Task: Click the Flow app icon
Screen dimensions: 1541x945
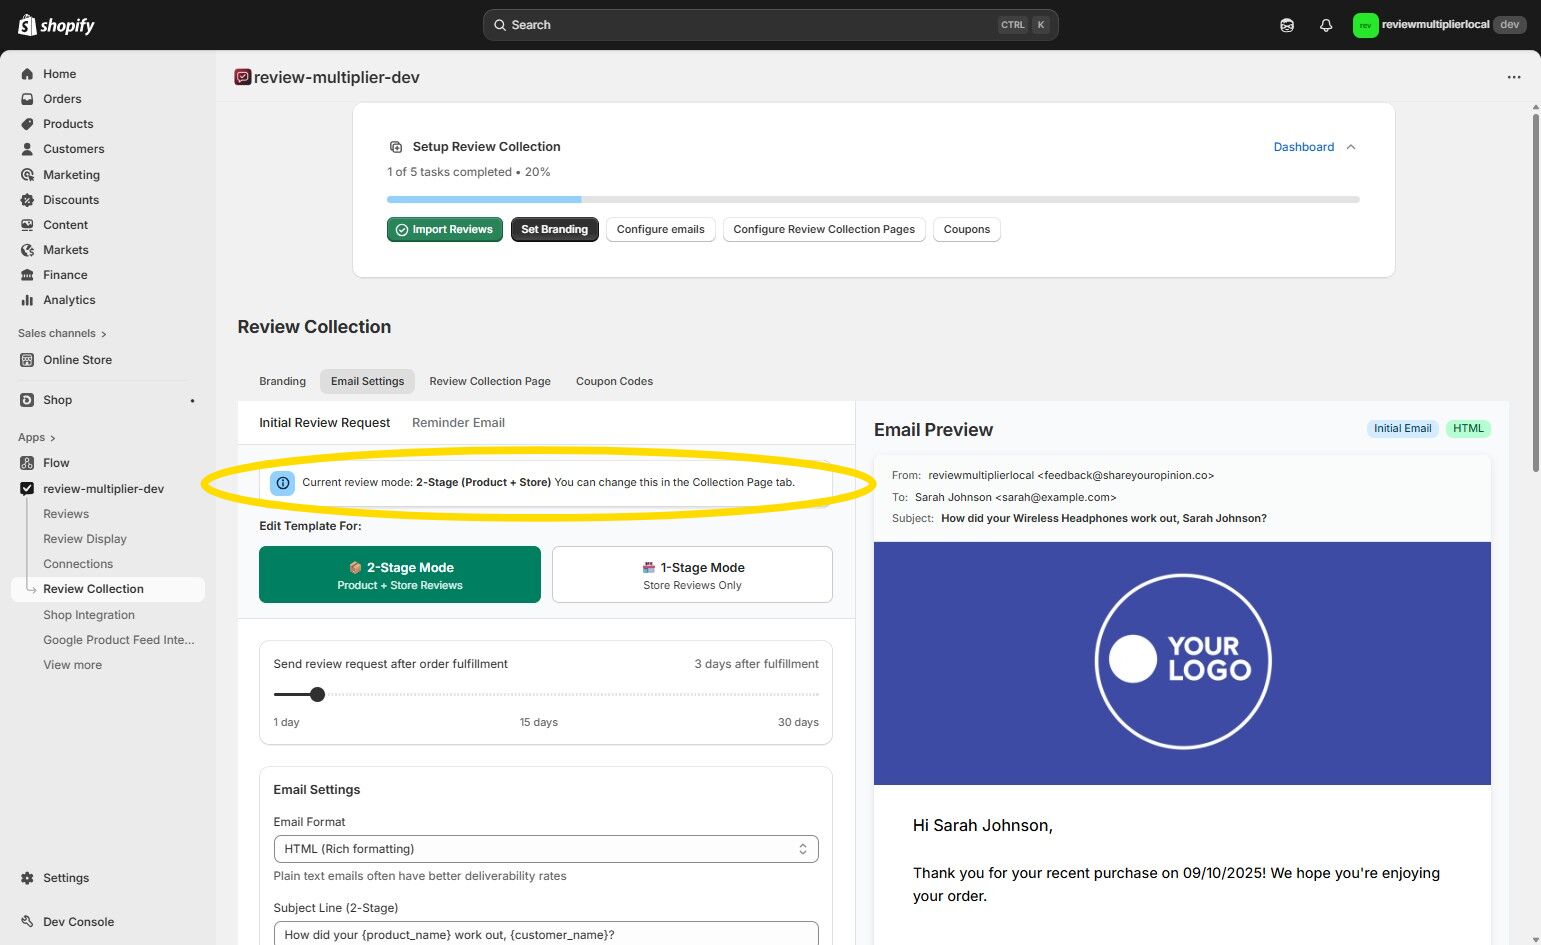Action: coord(27,463)
